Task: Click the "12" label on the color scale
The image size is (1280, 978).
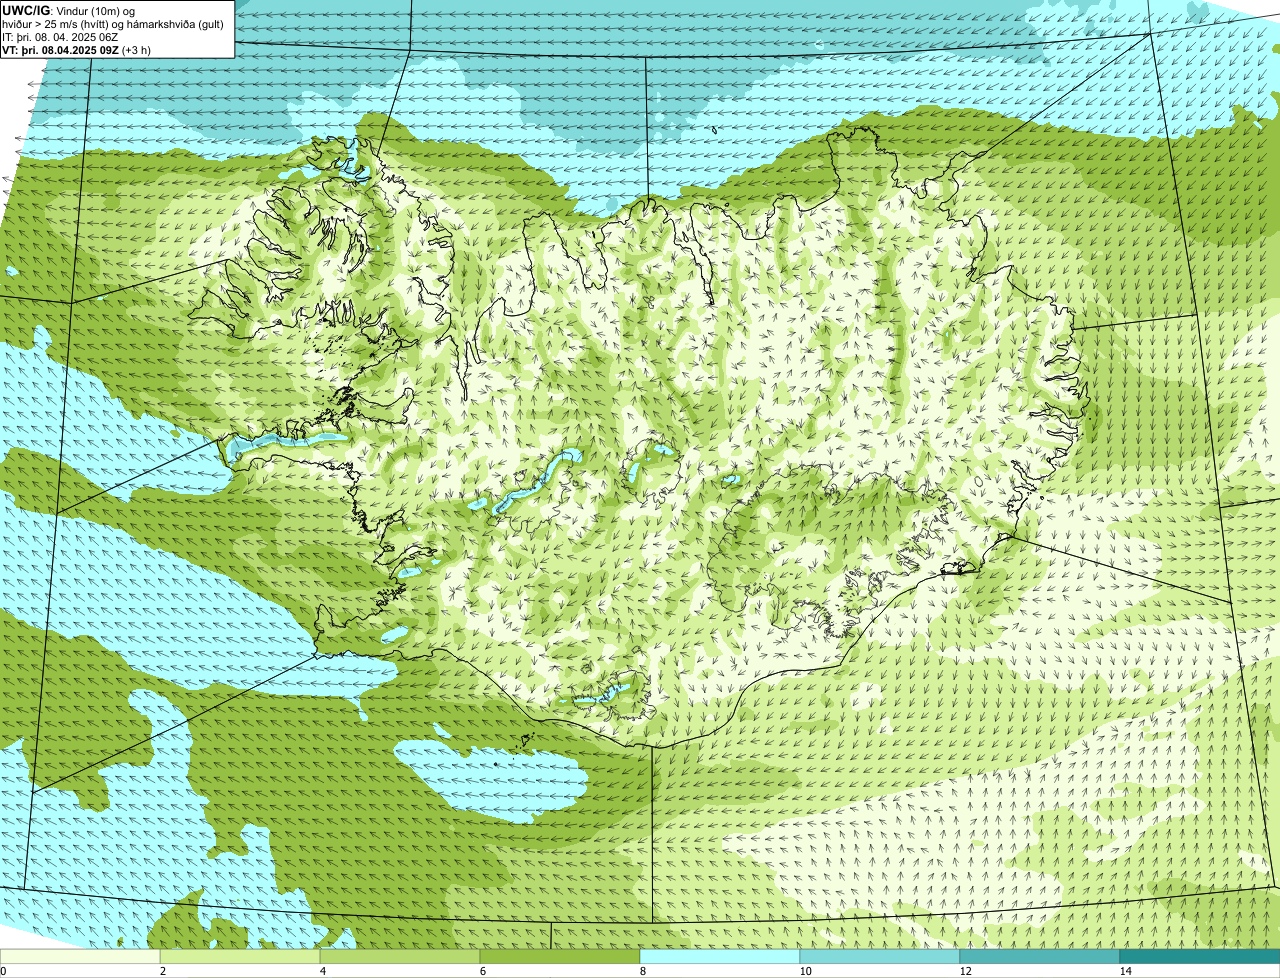Action: 965,971
